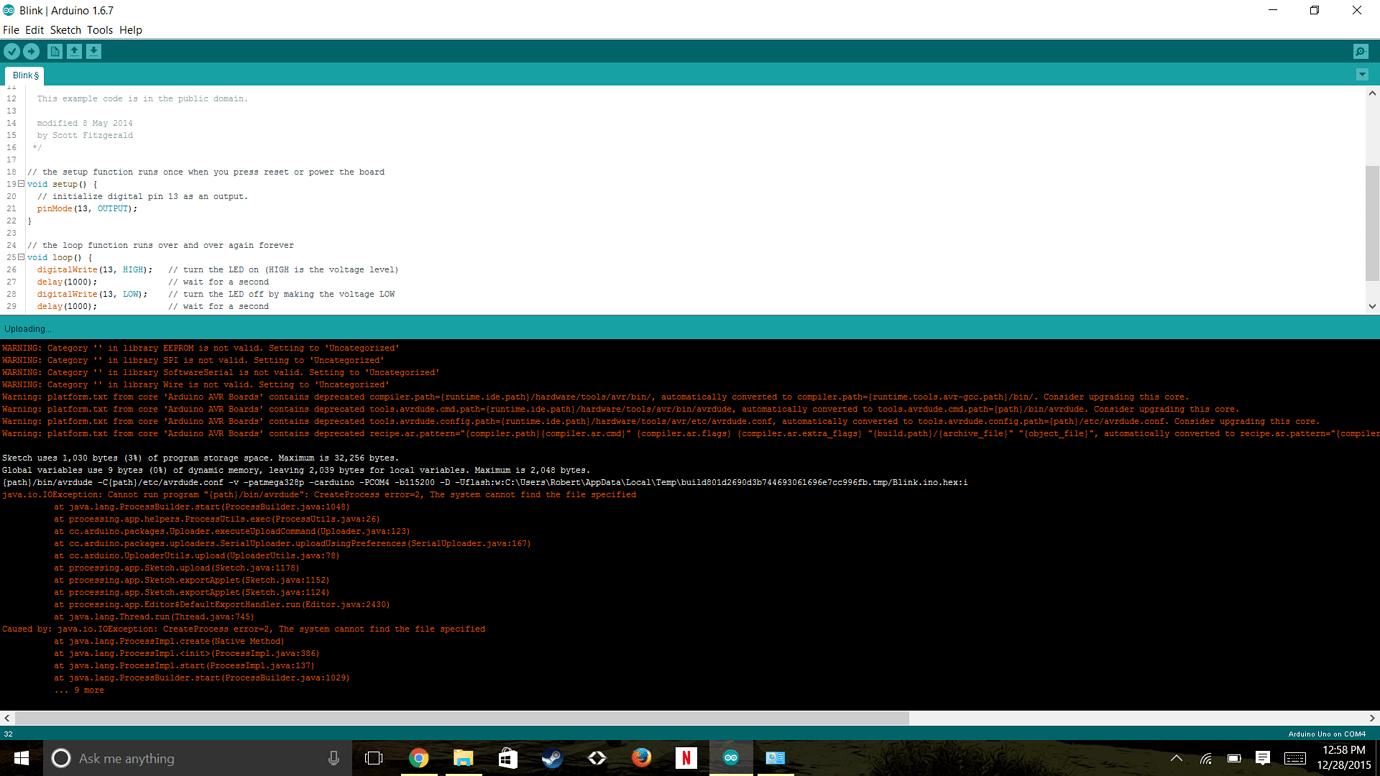Launch Firefox from the taskbar

(641, 758)
